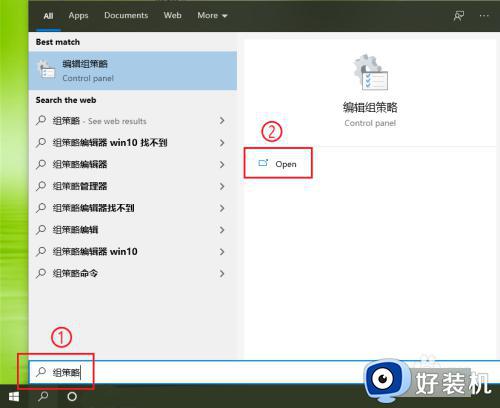
Task: Select suggestion 组策略编辑器 win10
Action: (133, 252)
